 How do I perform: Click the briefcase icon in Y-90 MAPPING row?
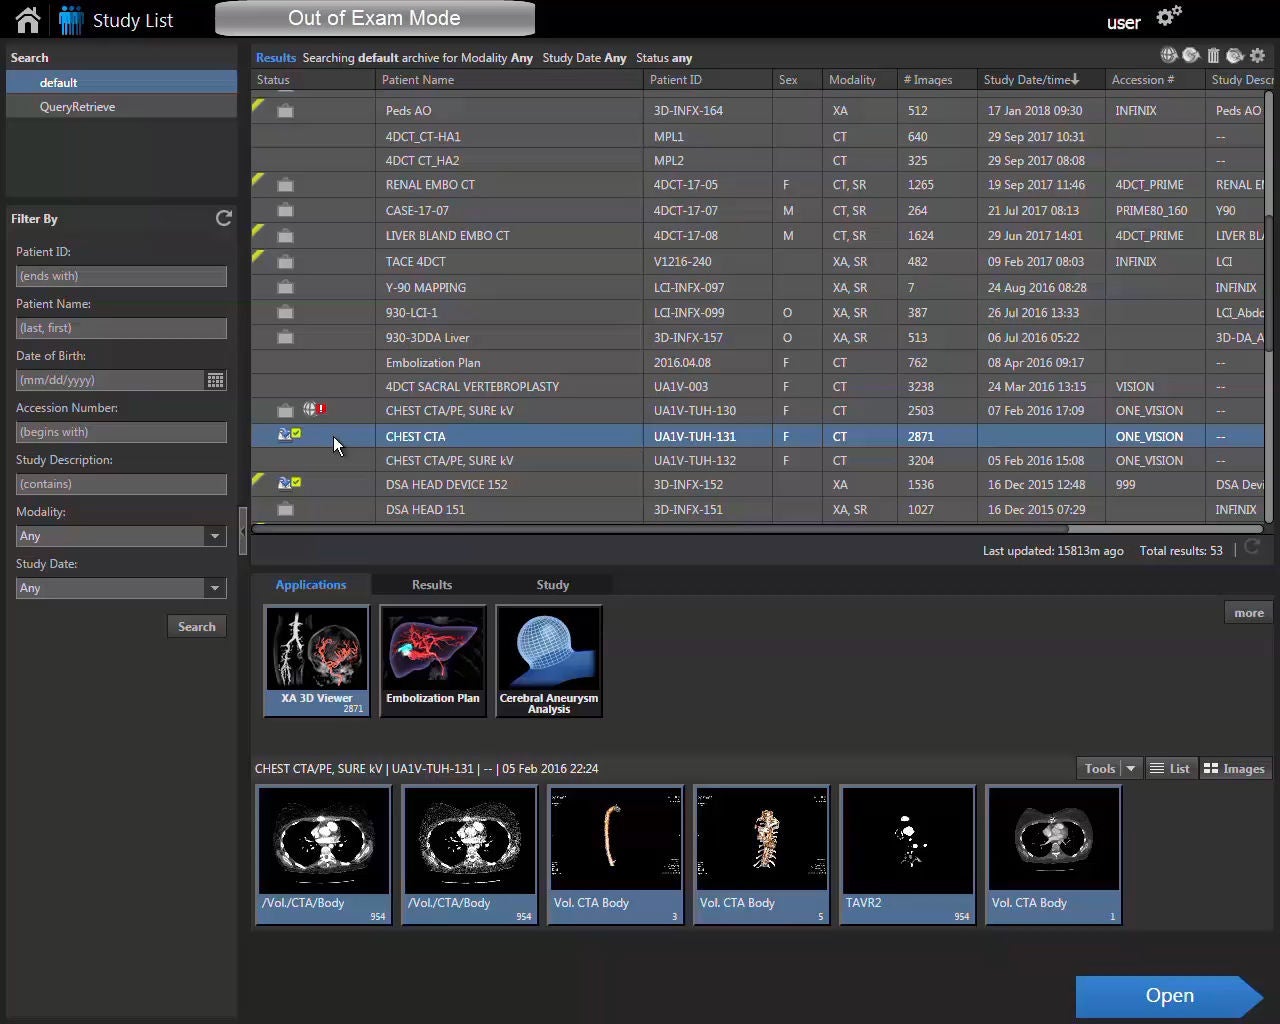(x=285, y=287)
